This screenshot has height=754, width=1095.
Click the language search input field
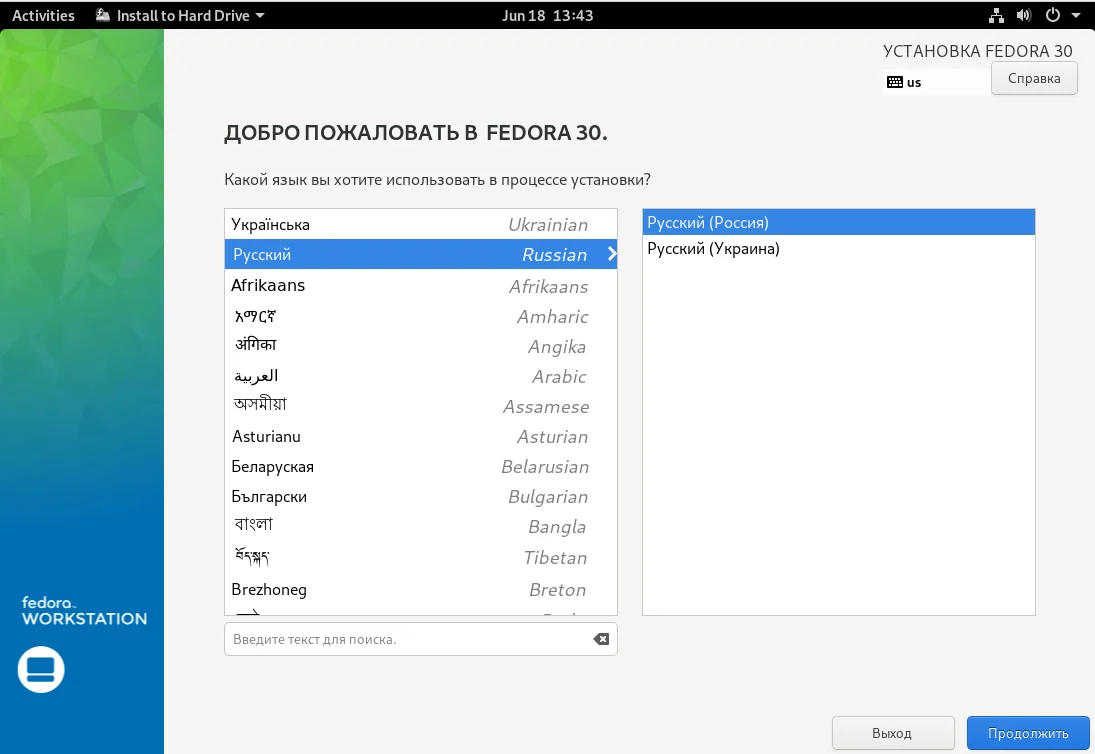point(420,639)
